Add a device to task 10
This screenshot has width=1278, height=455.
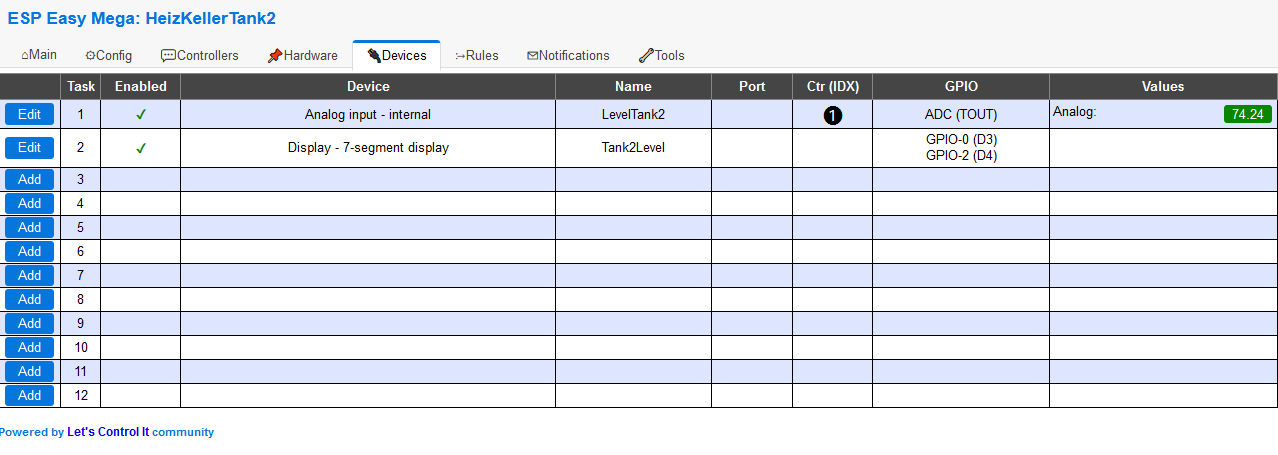click(30, 348)
